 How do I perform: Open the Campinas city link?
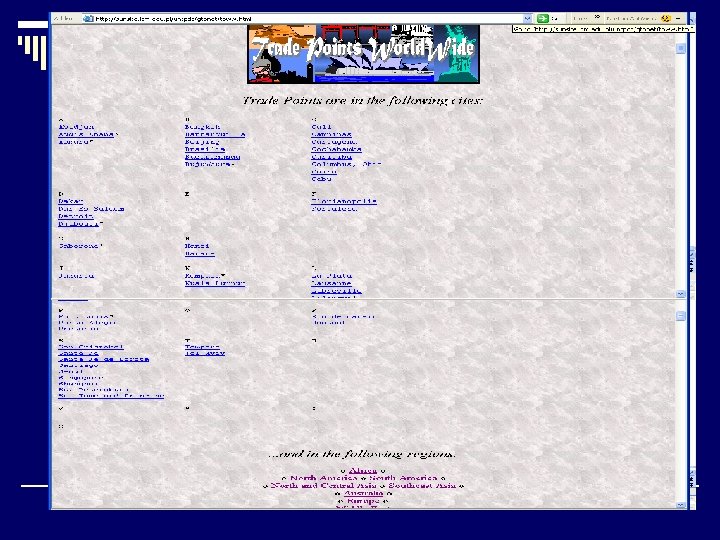click(x=331, y=134)
